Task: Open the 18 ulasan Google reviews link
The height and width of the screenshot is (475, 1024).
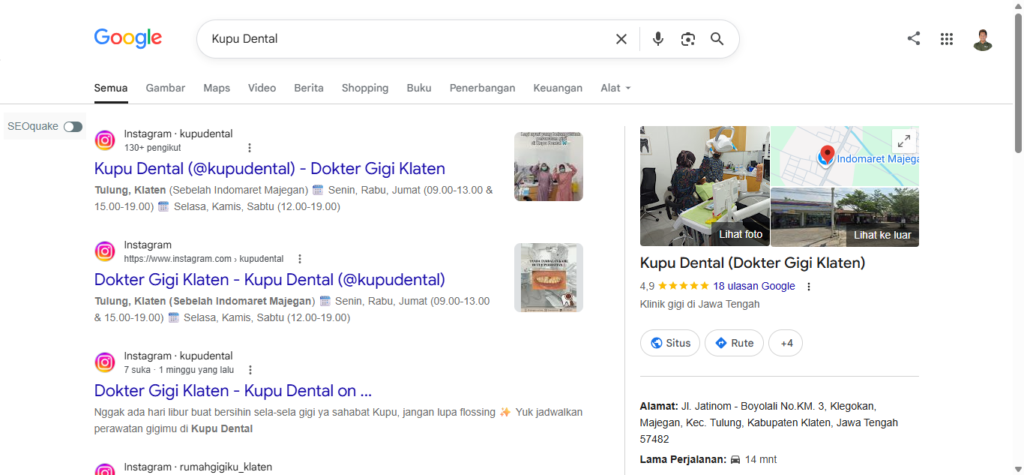Action: (754, 286)
